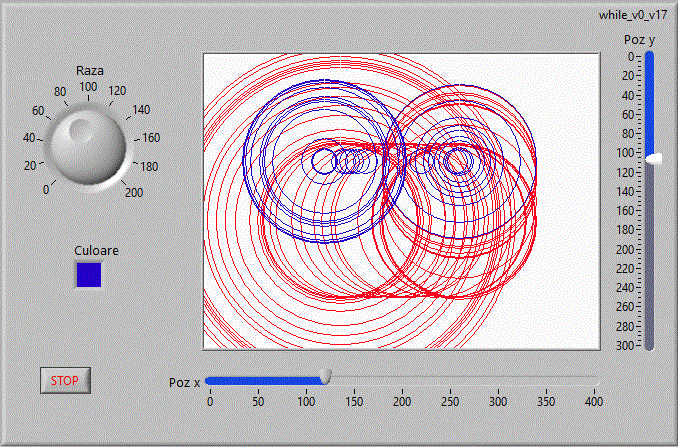Click the 160 mark on Raza knob scale

151,138
